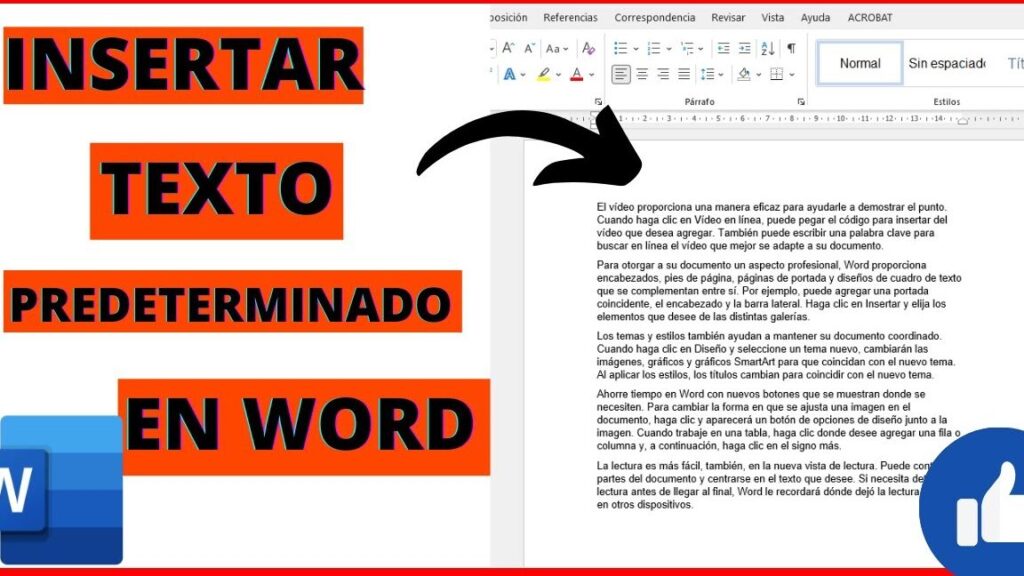Apply the Normal style

coord(859,63)
